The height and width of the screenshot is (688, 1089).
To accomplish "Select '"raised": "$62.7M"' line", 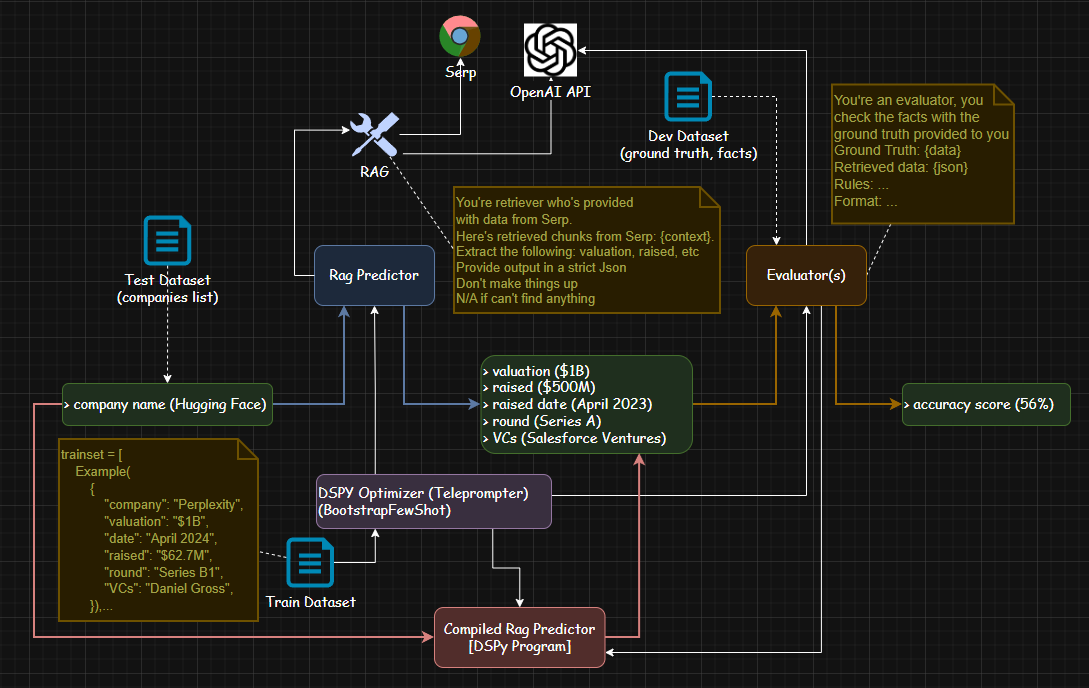I will tap(158, 555).
